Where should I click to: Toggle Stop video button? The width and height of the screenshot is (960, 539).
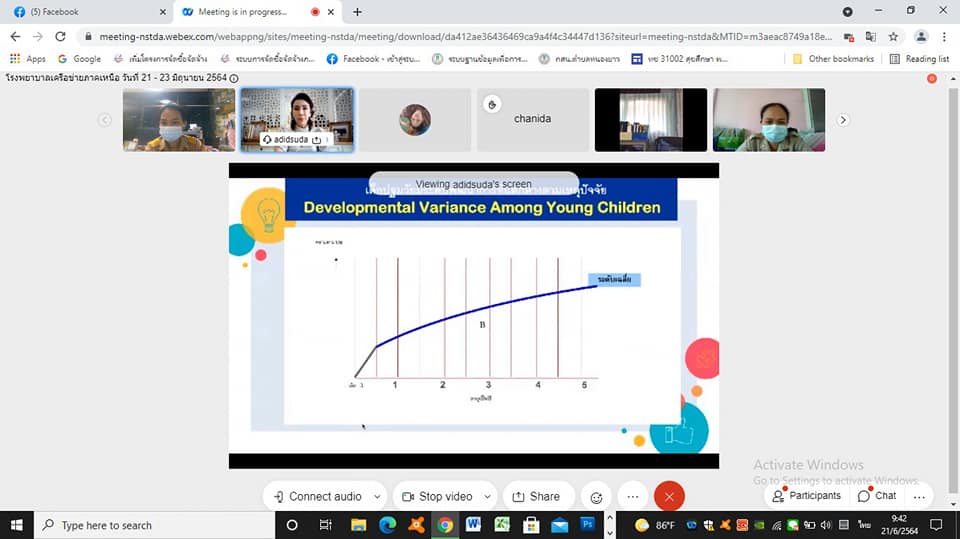click(437, 497)
